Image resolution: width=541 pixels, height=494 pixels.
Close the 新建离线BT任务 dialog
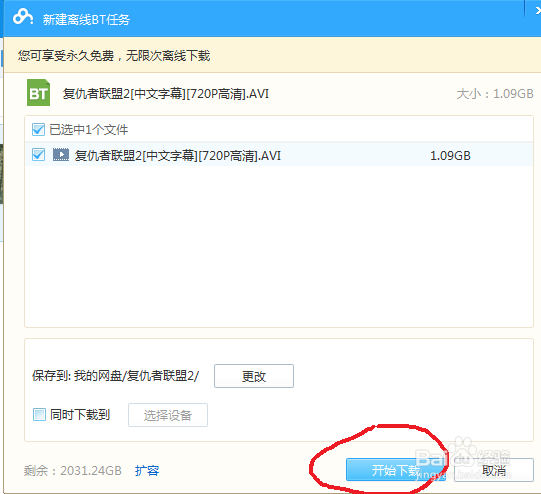pyautogui.click(x=538, y=11)
